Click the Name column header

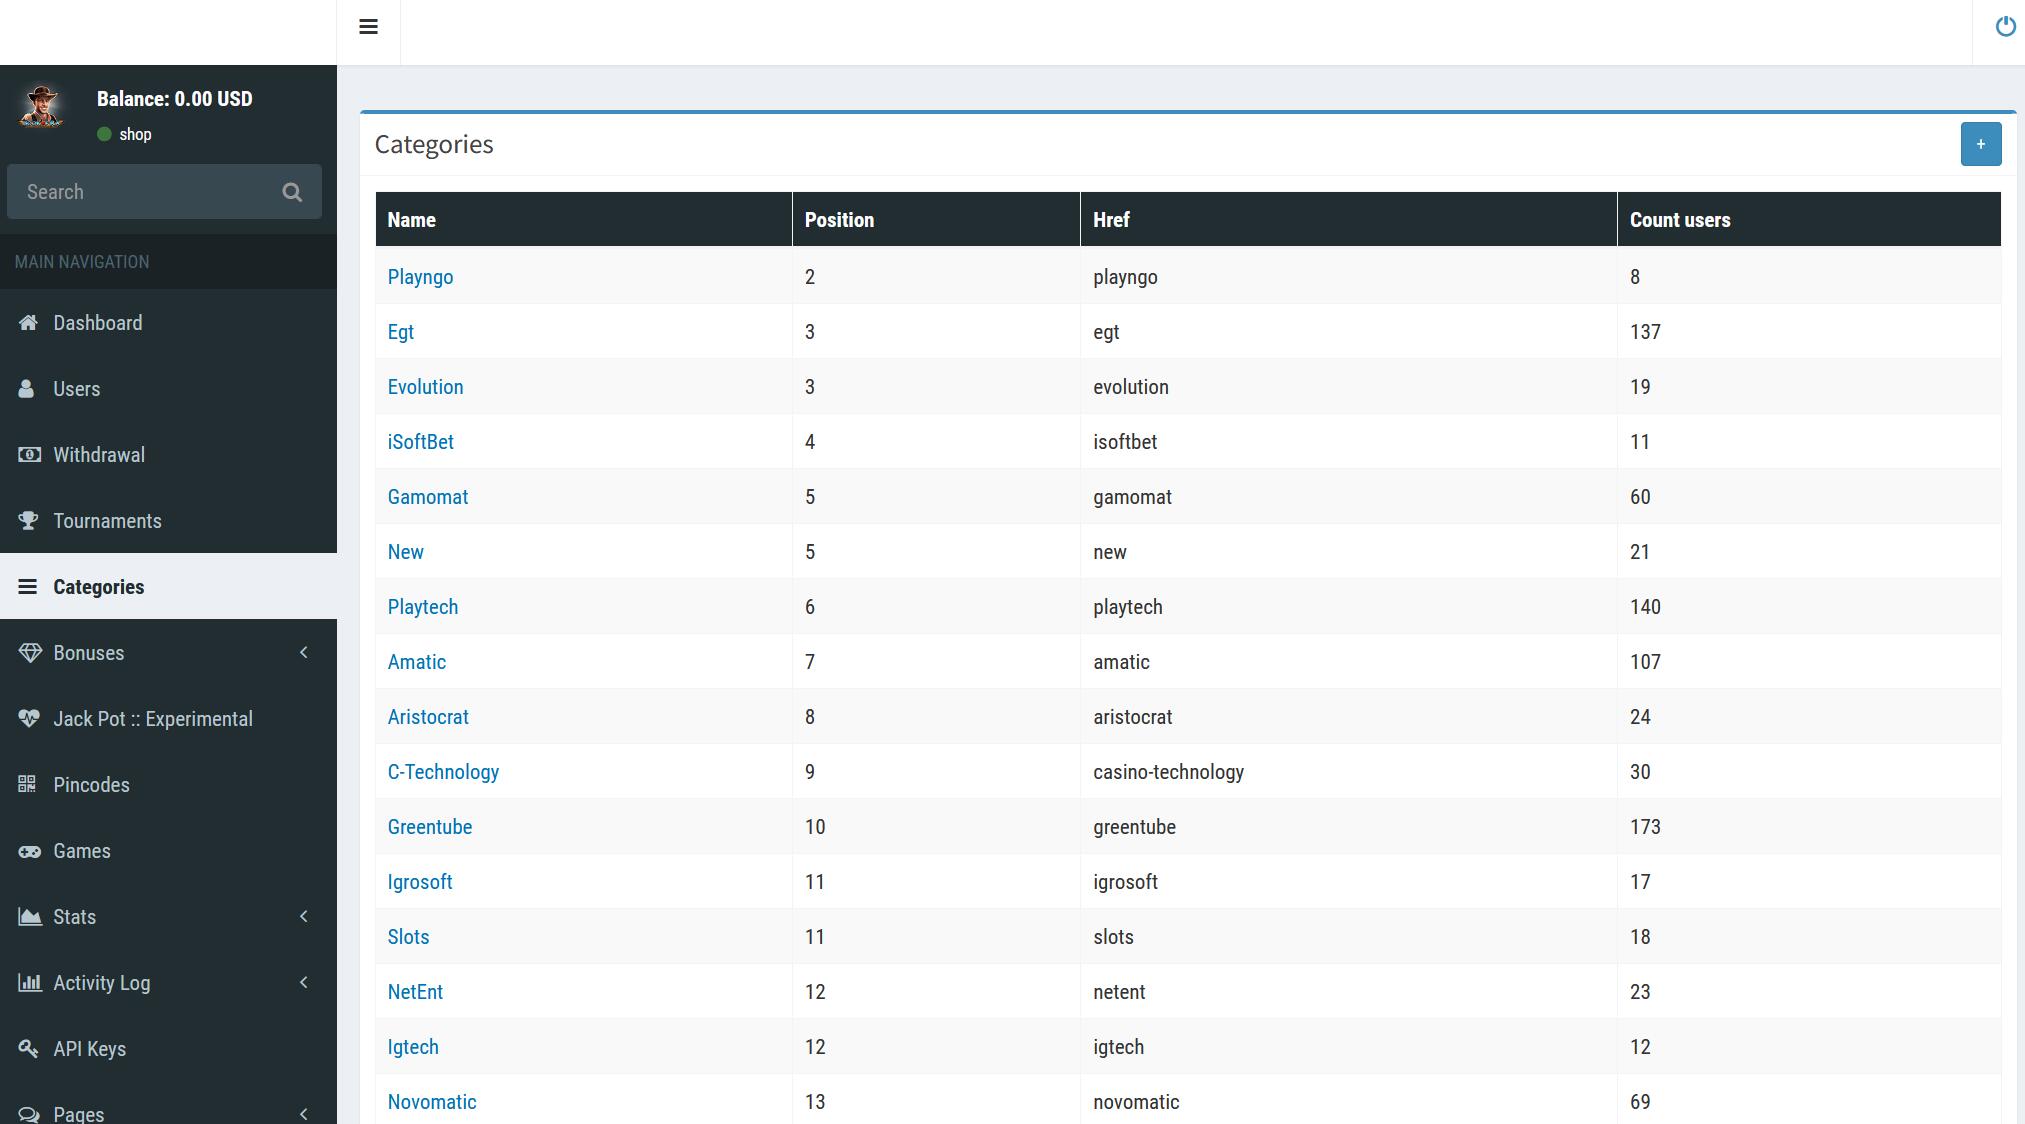click(x=584, y=220)
